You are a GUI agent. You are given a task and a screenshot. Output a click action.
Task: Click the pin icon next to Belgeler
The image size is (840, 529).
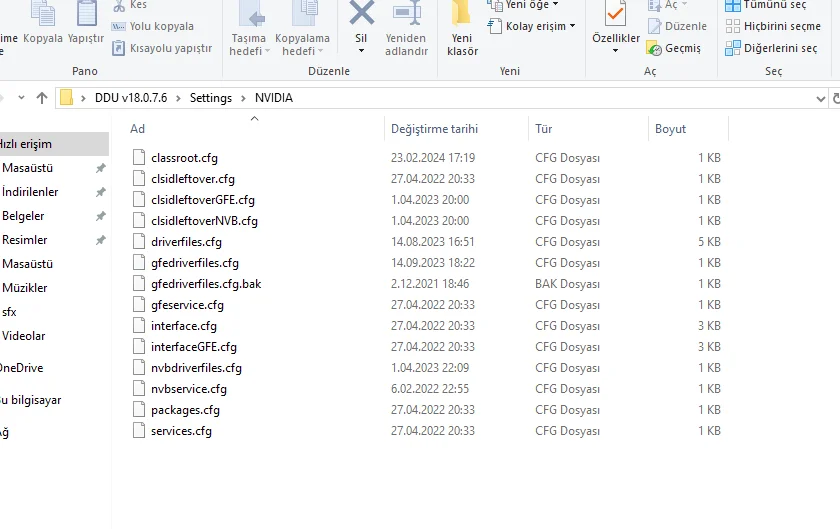click(100, 216)
